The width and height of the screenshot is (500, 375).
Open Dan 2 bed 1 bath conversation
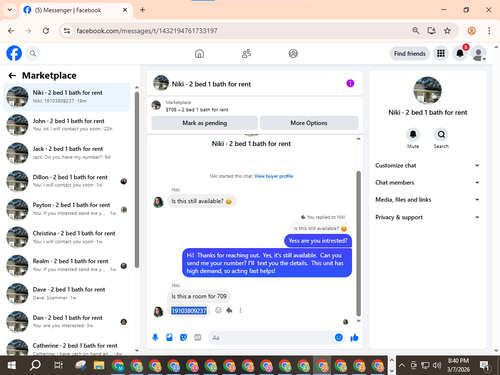(67, 322)
